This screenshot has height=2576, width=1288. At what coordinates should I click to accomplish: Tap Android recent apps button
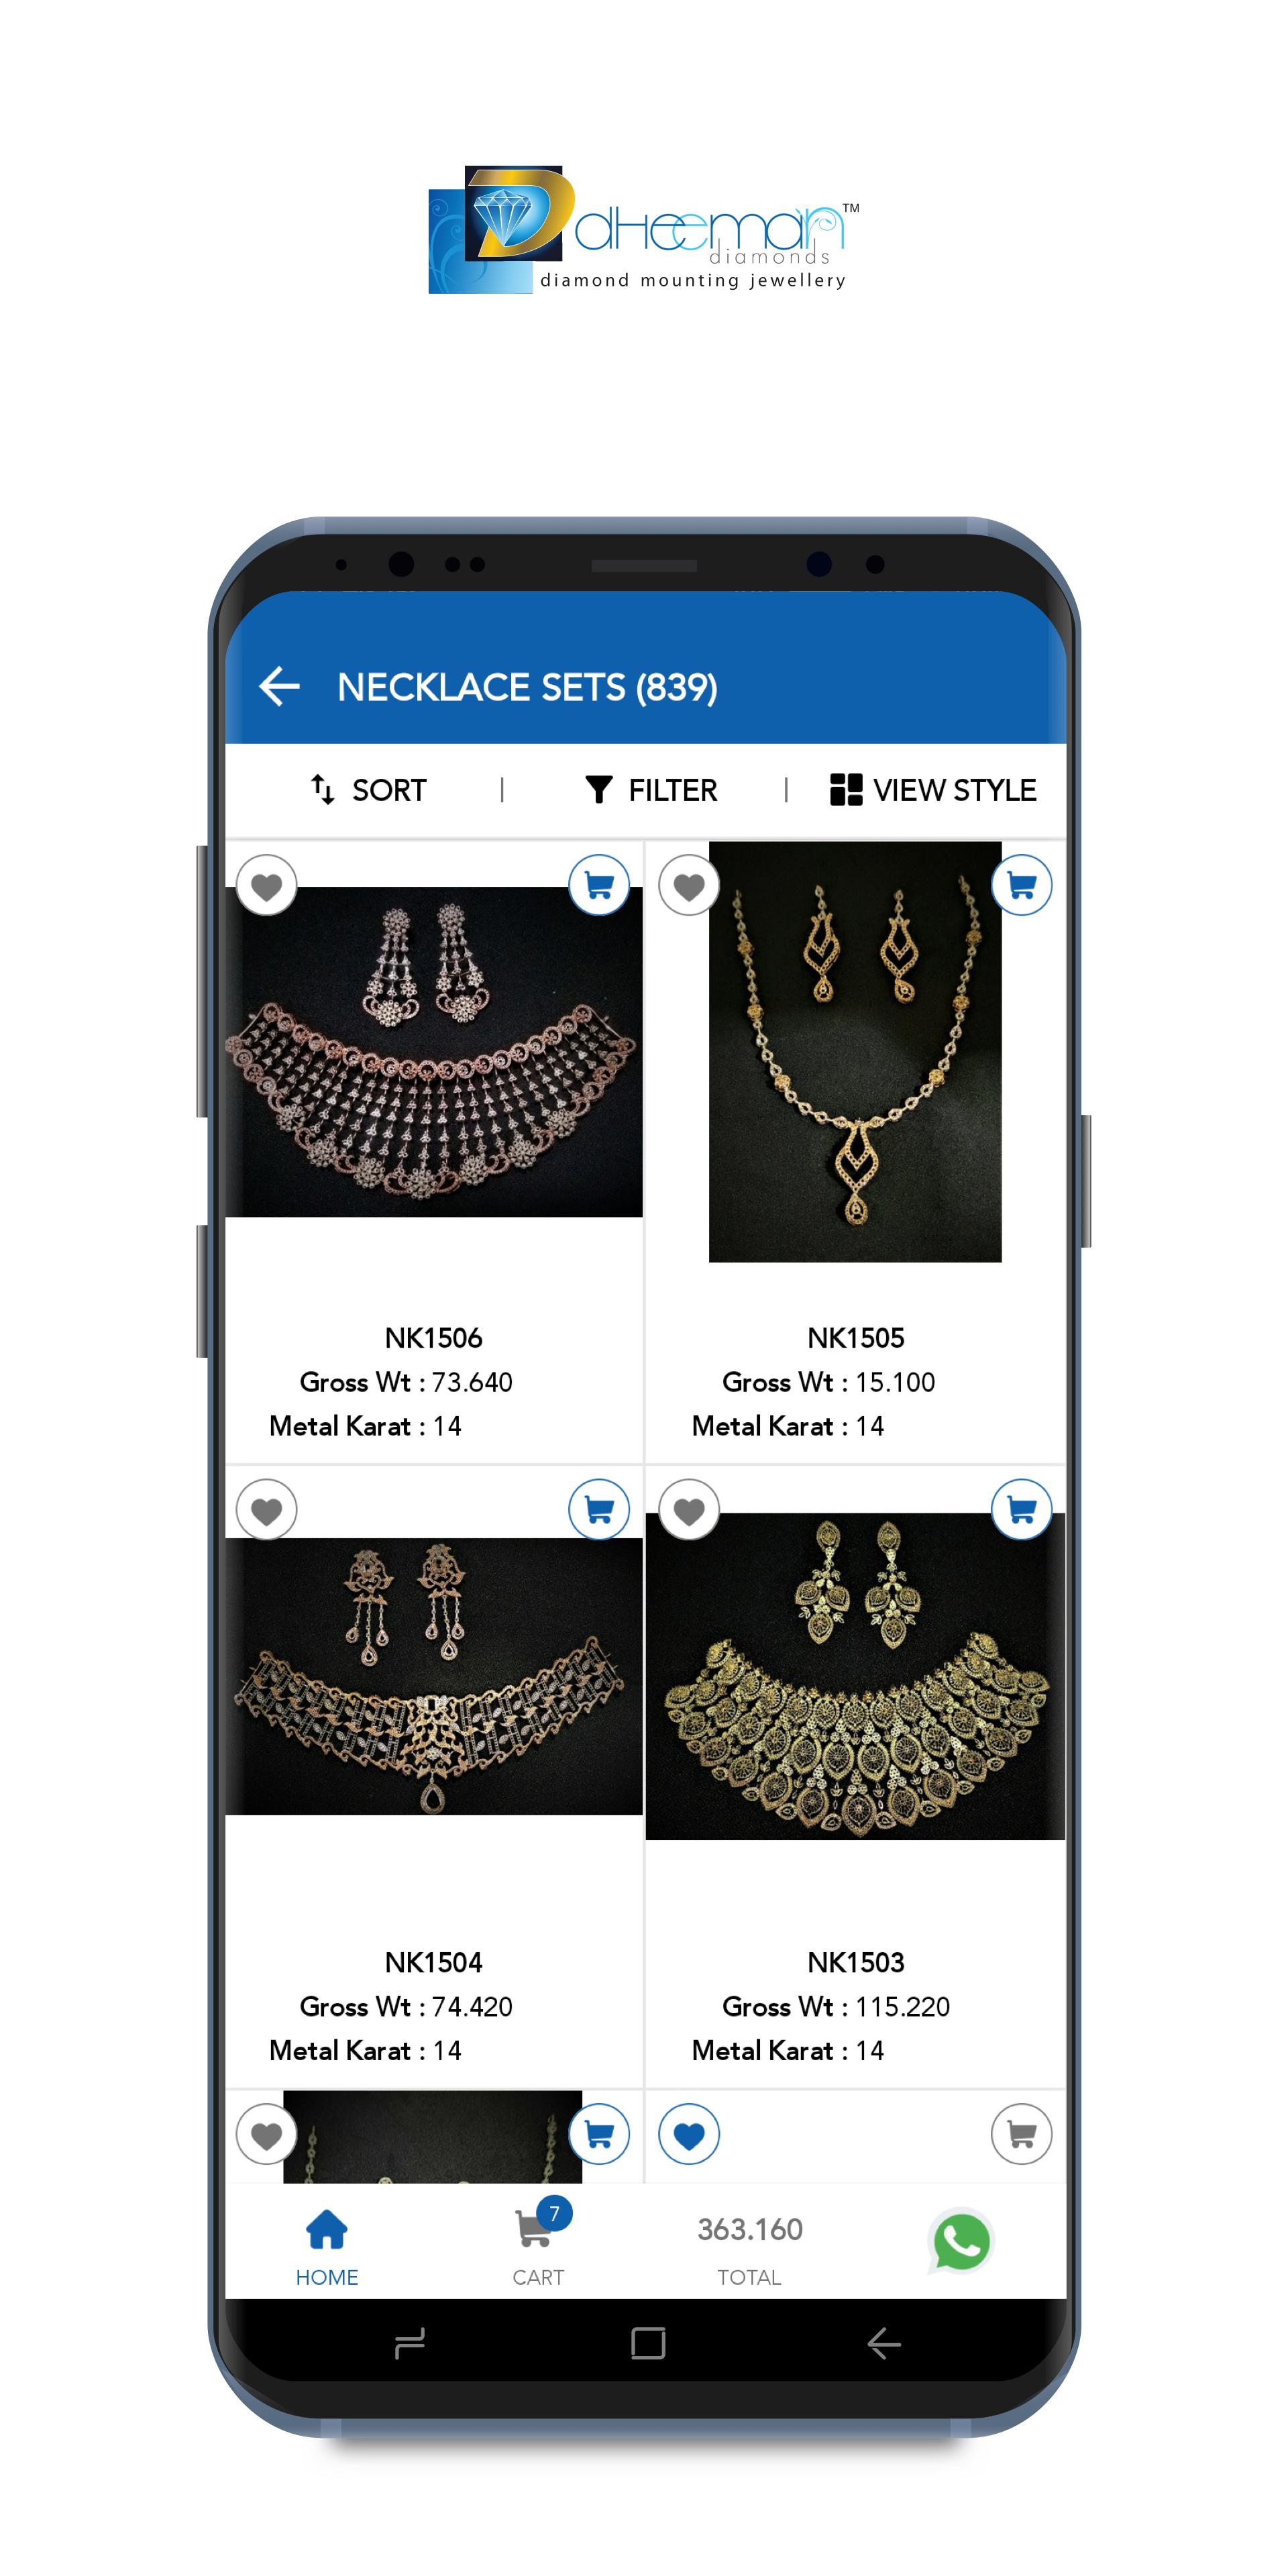click(410, 2343)
